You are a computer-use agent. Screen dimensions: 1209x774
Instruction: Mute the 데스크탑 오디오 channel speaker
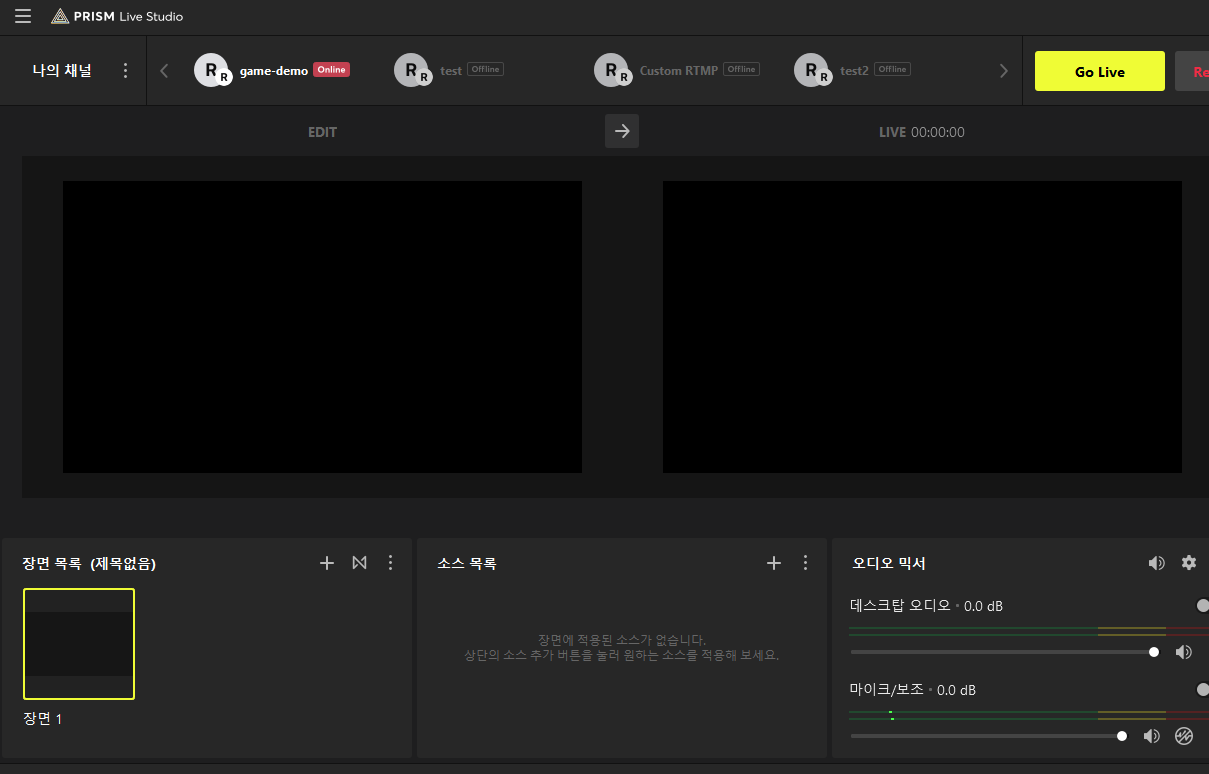[x=1183, y=651]
